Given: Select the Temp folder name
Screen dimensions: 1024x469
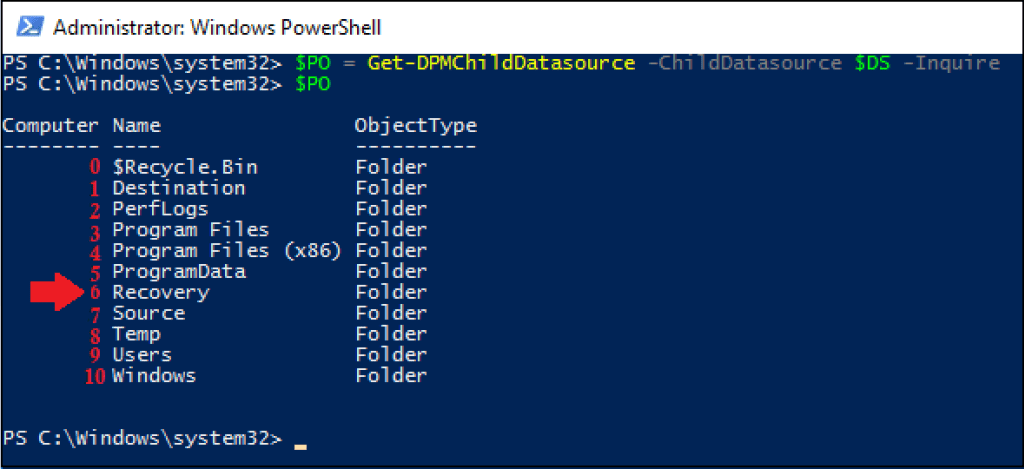Looking at the screenshot, I should [136, 334].
